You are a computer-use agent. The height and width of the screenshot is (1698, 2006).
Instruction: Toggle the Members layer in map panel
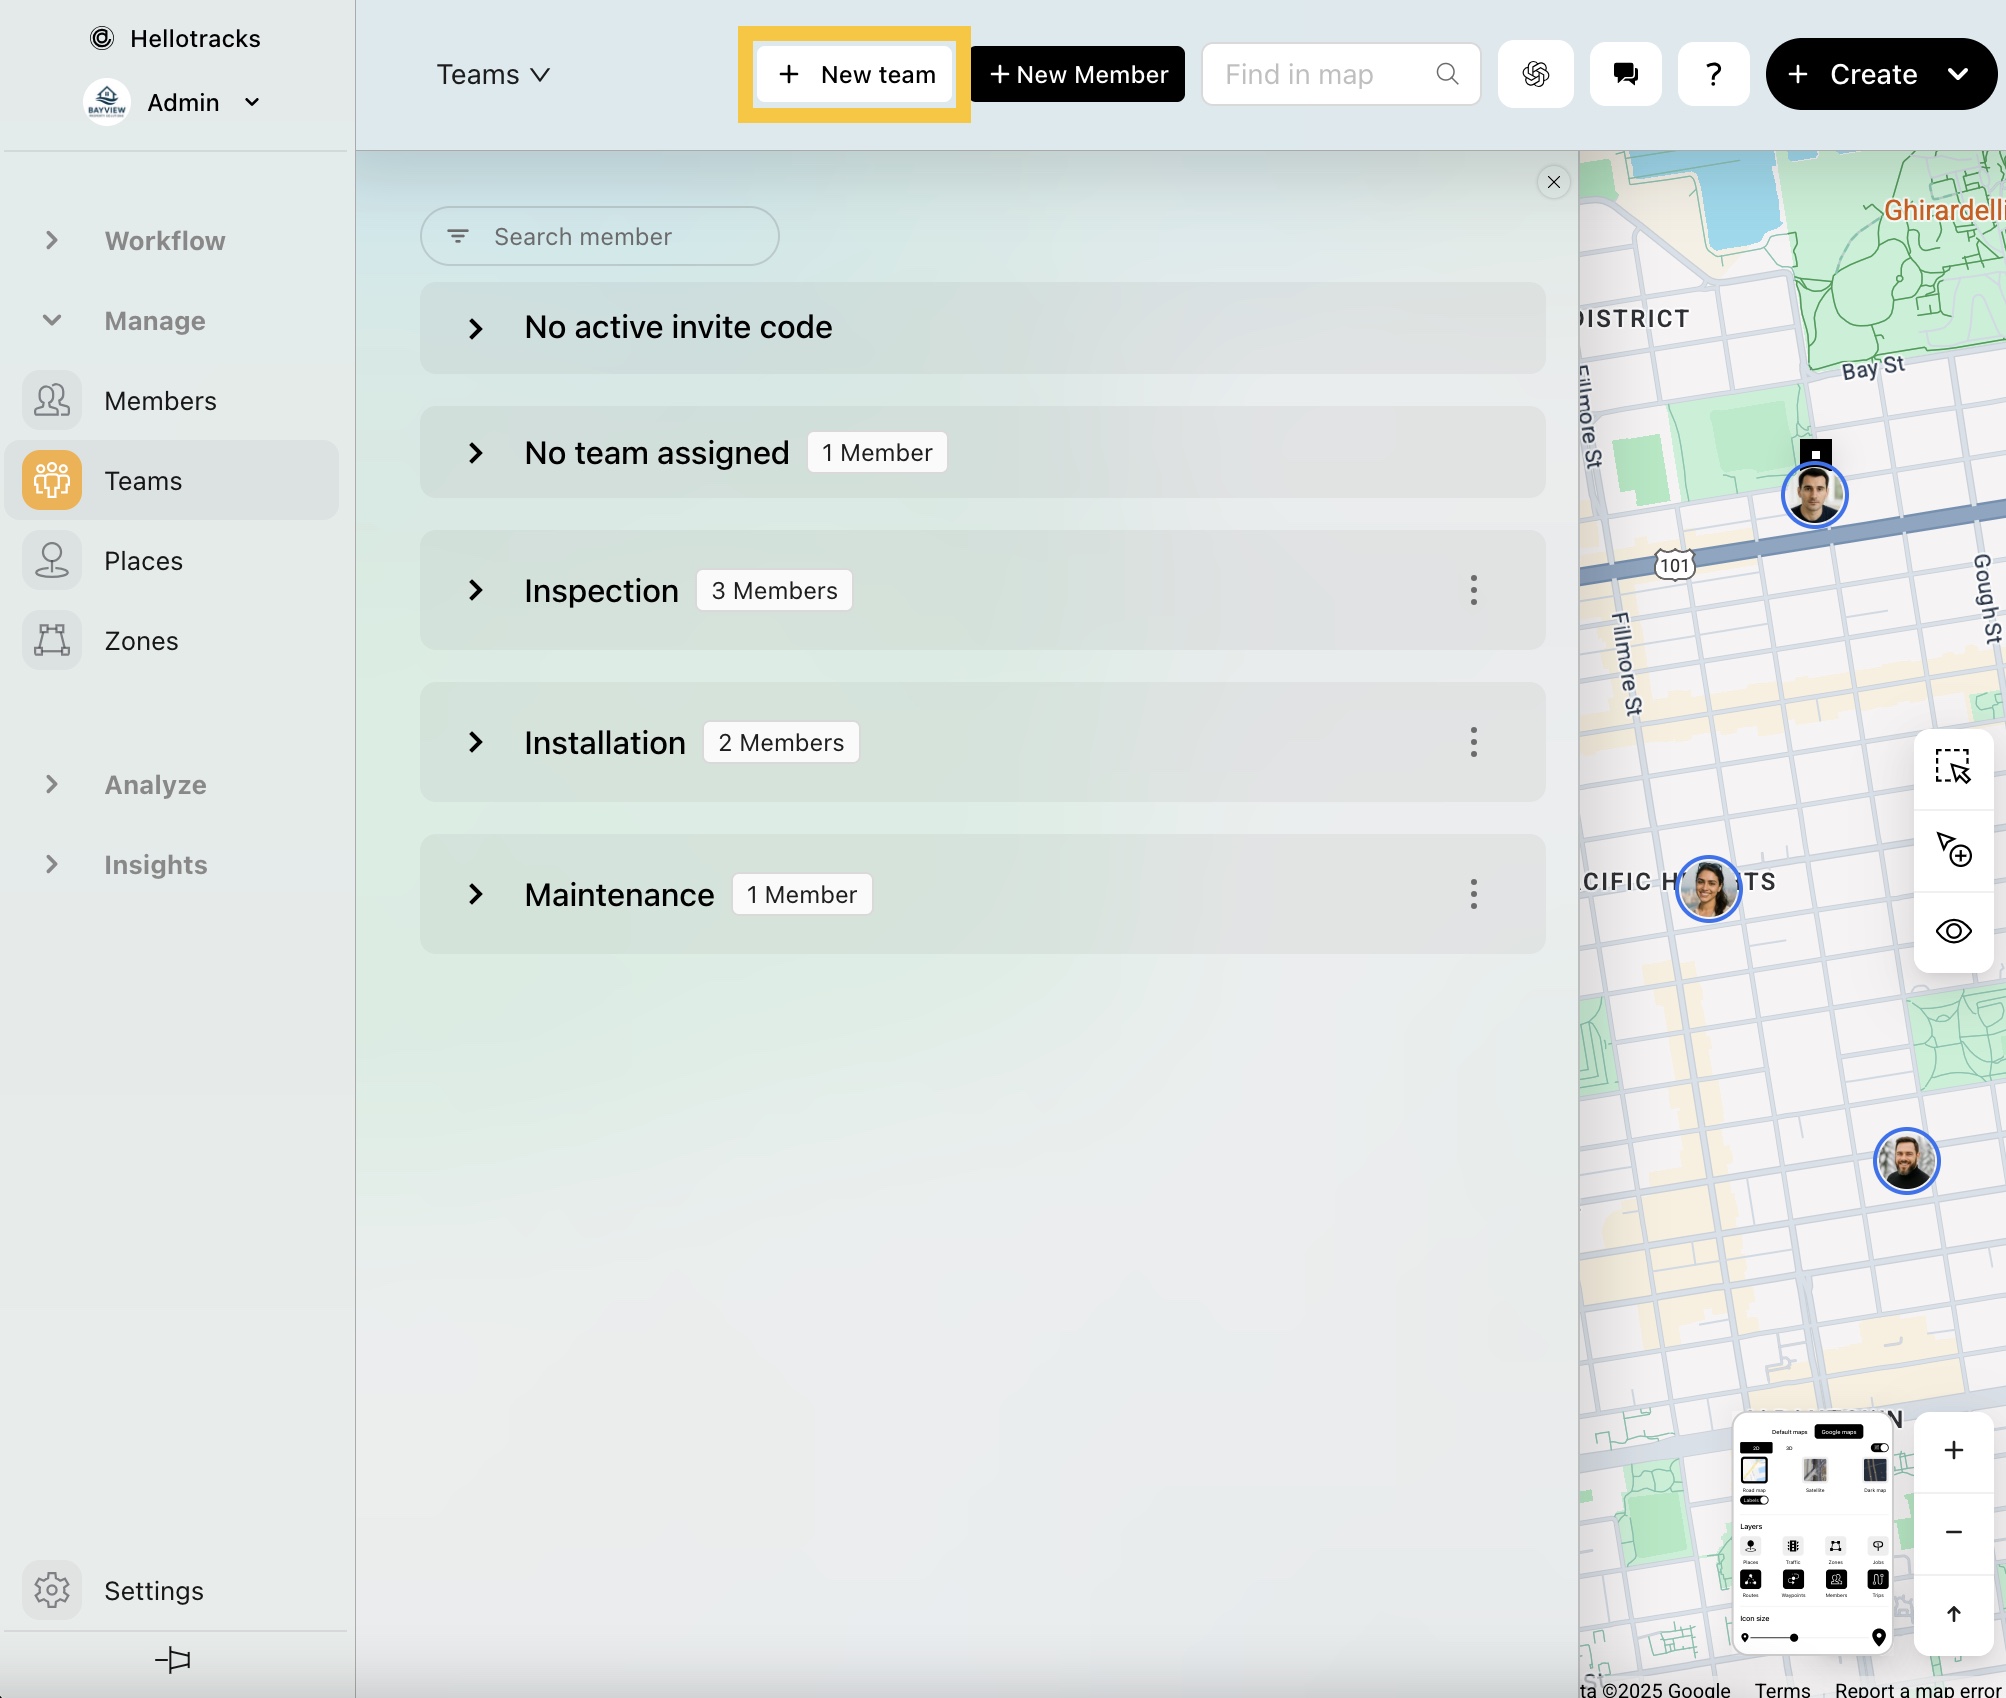click(1836, 1580)
